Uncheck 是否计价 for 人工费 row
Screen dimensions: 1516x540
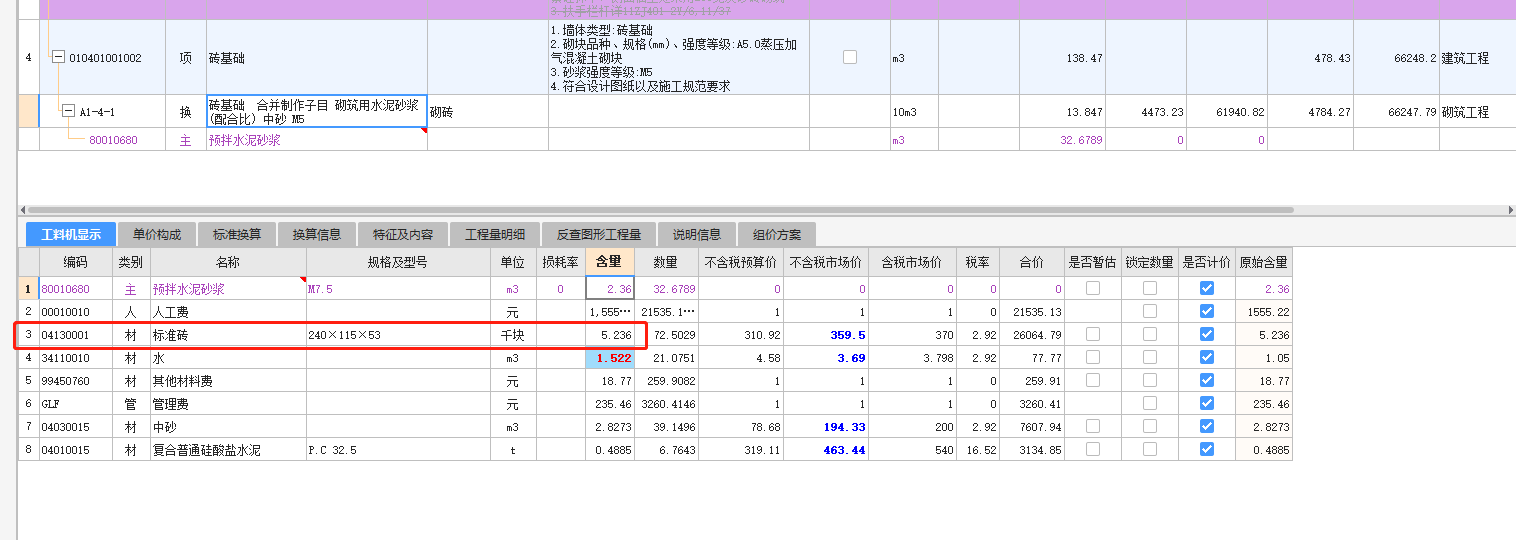(x=1207, y=311)
